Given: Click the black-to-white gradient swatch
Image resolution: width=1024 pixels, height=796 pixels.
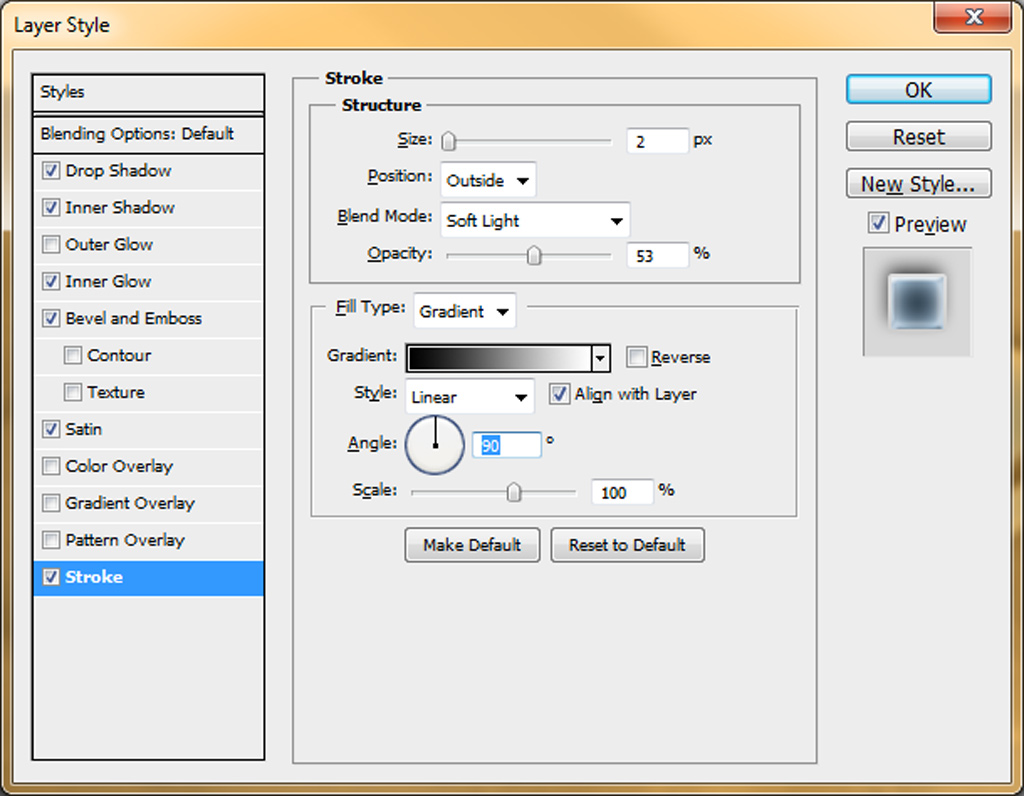Looking at the screenshot, I should coord(499,358).
